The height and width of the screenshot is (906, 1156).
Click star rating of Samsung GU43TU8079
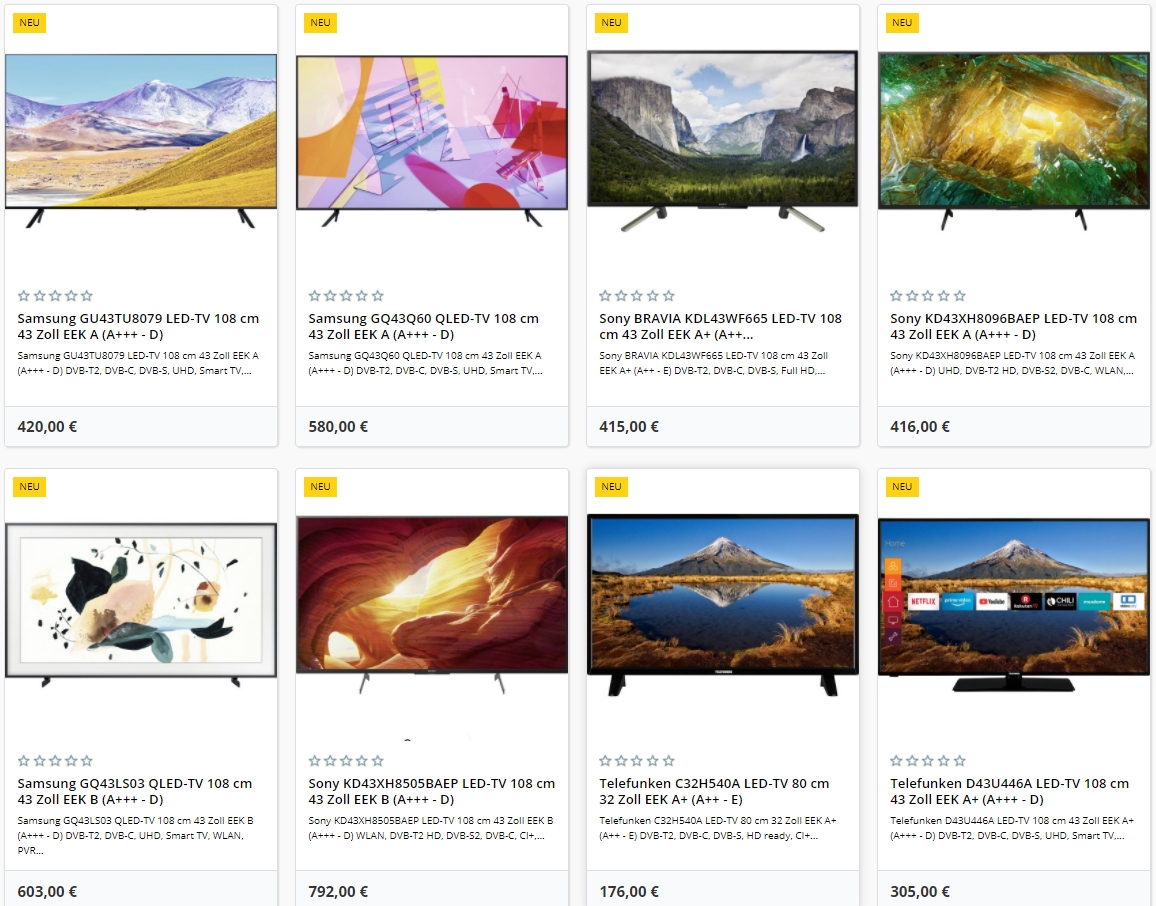tap(55, 296)
